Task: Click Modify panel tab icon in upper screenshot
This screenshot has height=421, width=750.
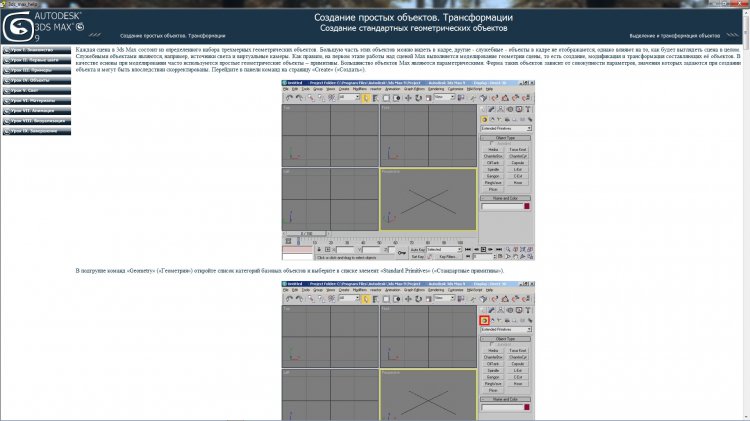Action: [492, 110]
